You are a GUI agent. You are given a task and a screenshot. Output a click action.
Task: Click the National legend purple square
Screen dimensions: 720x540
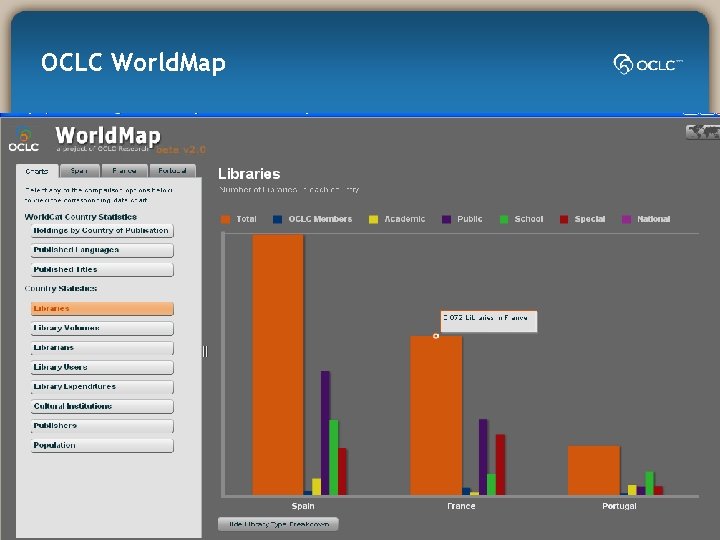coord(626,219)
